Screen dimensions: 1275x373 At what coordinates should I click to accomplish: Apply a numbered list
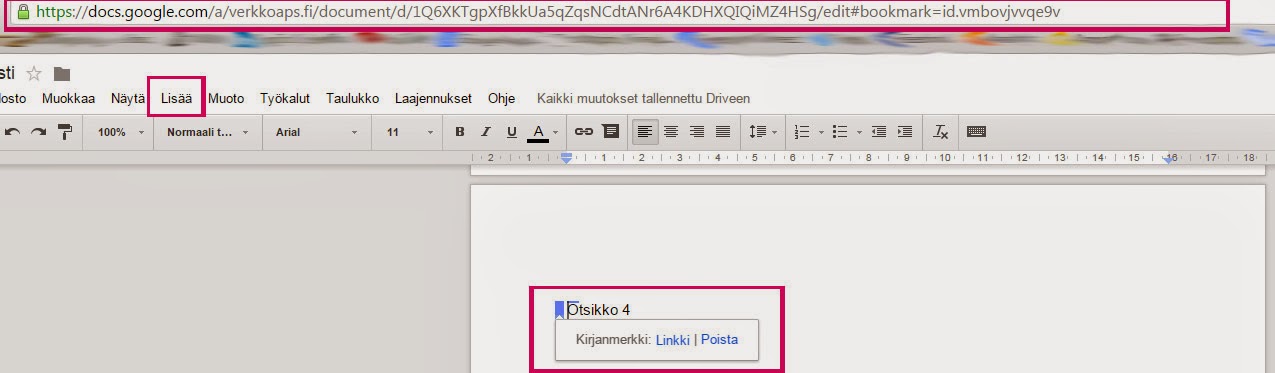pos(801,132)
